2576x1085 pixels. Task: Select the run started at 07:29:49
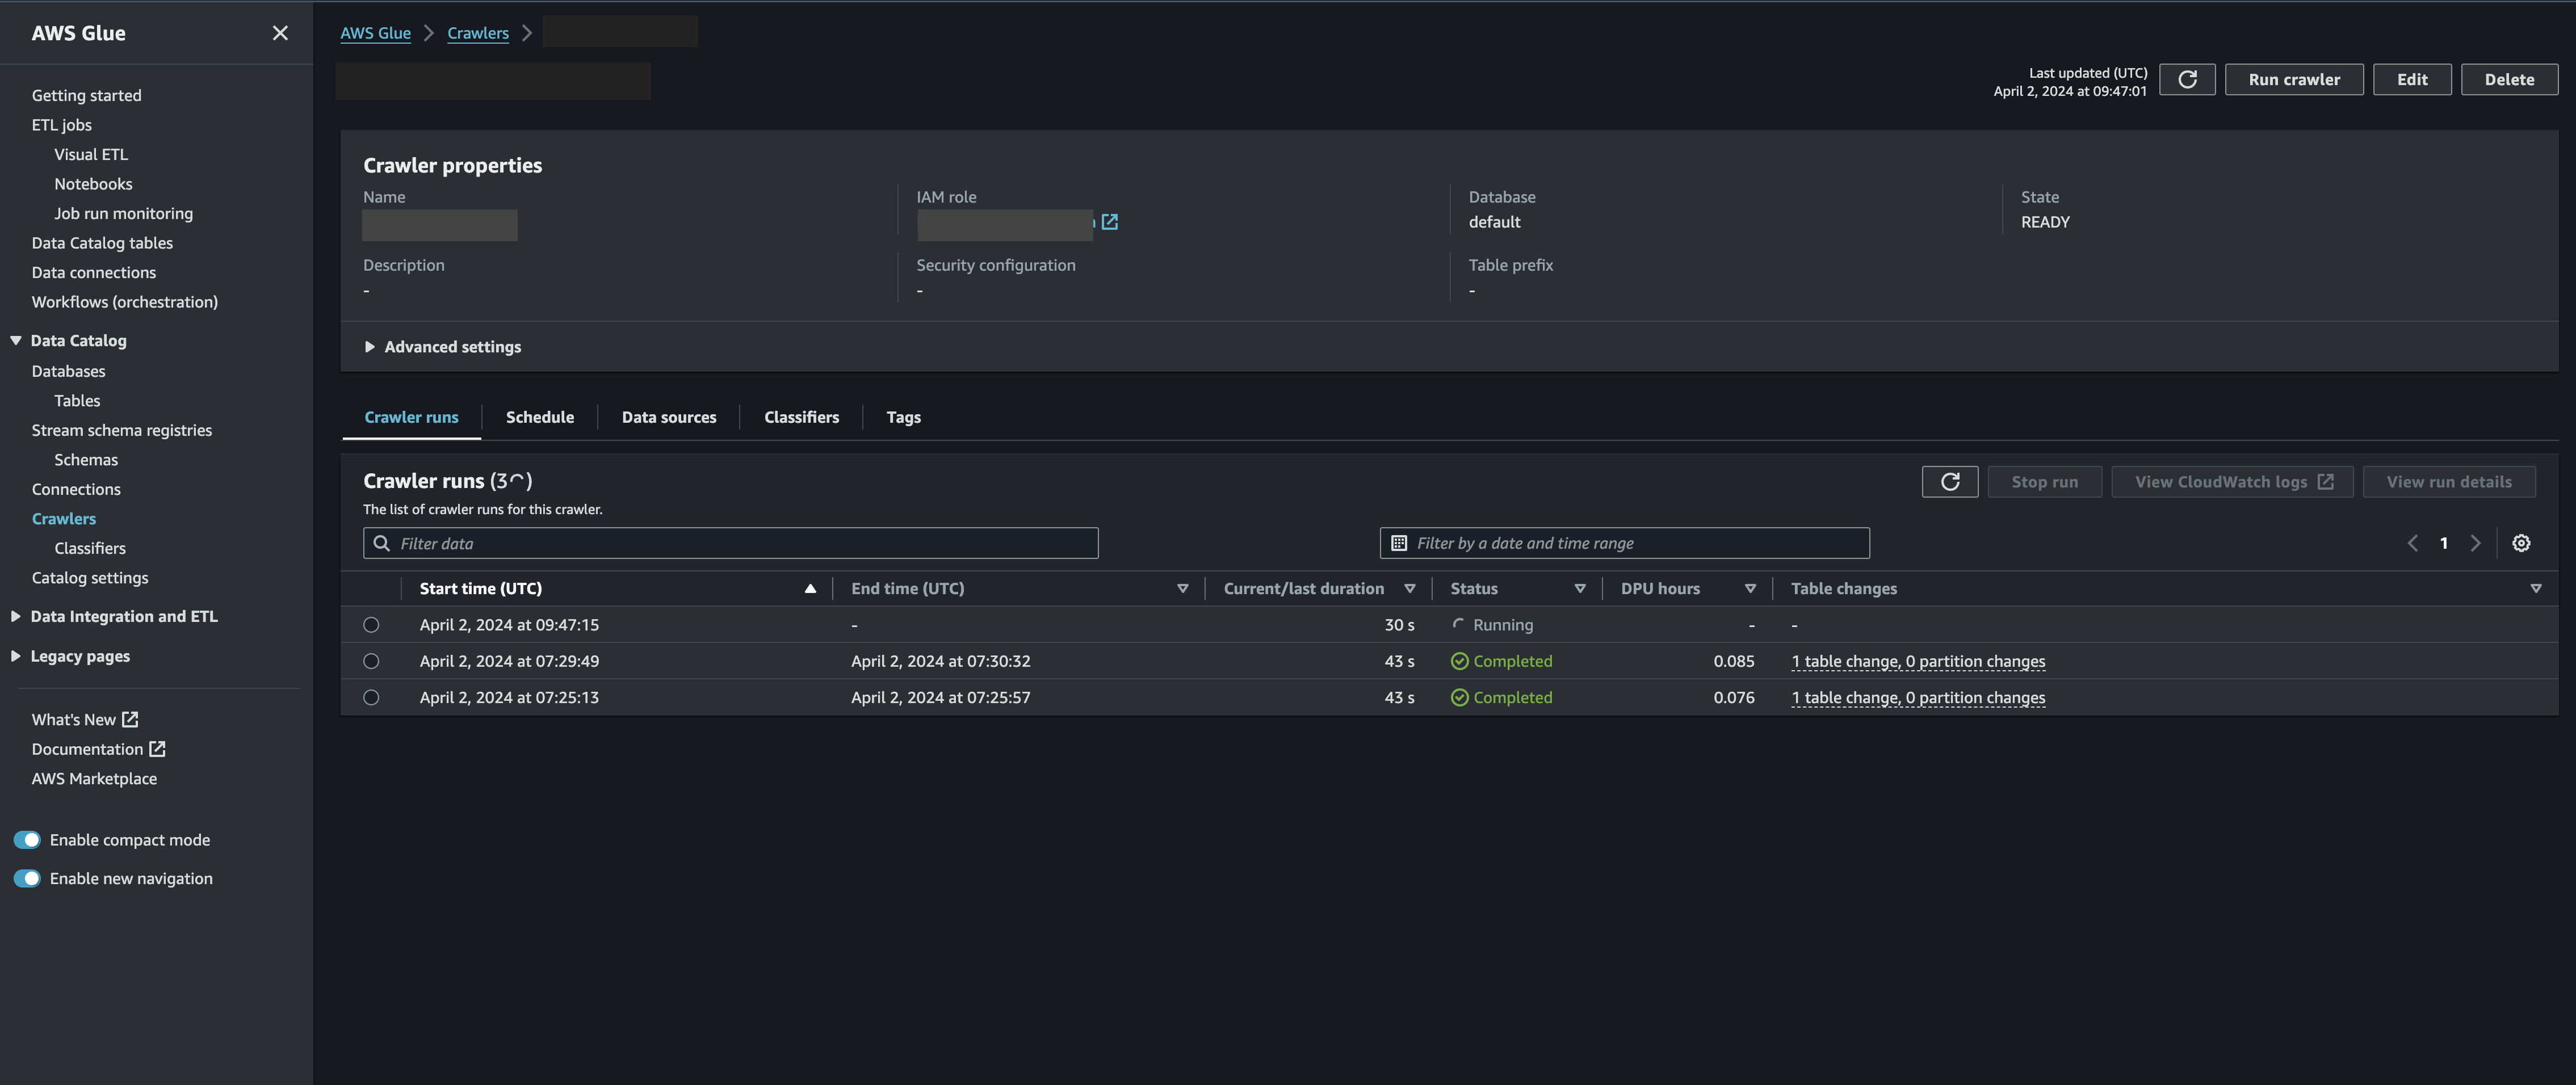pos(371,661)
